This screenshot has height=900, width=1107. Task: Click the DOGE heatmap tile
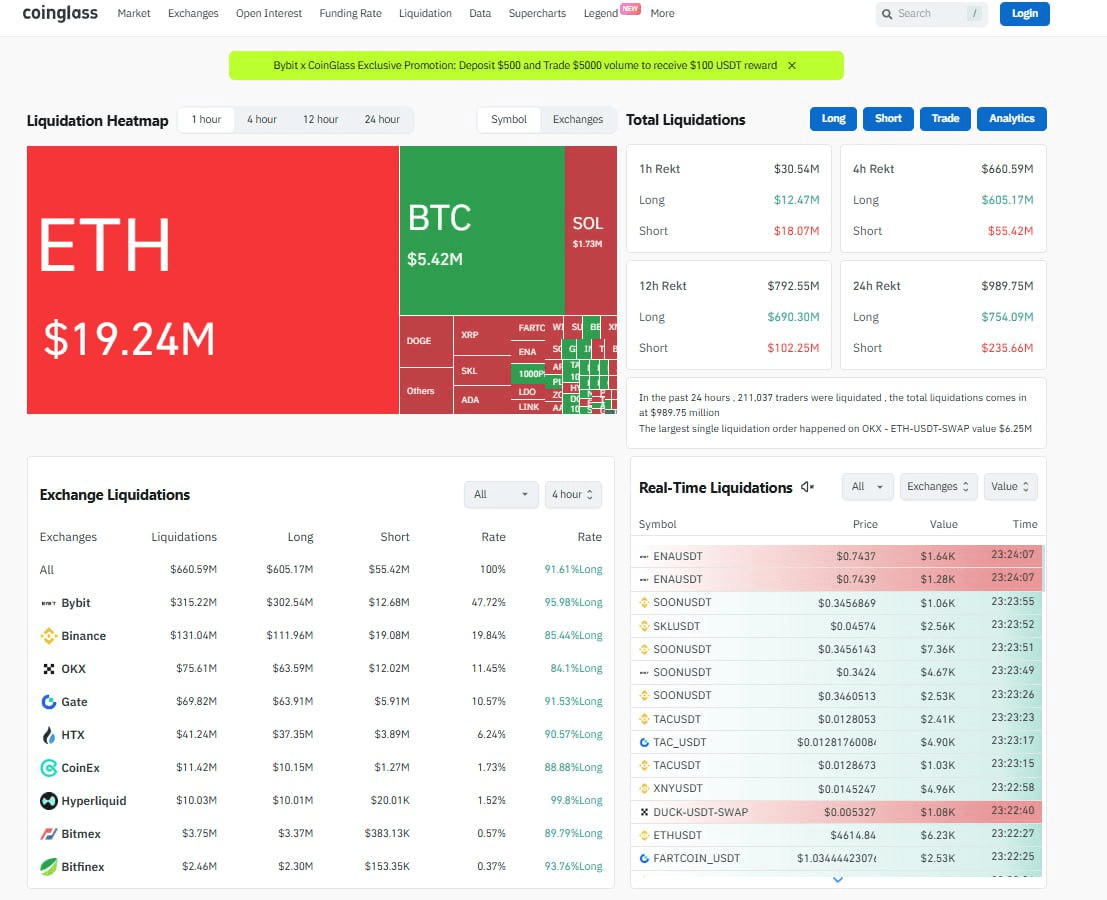tap(426, 342)
